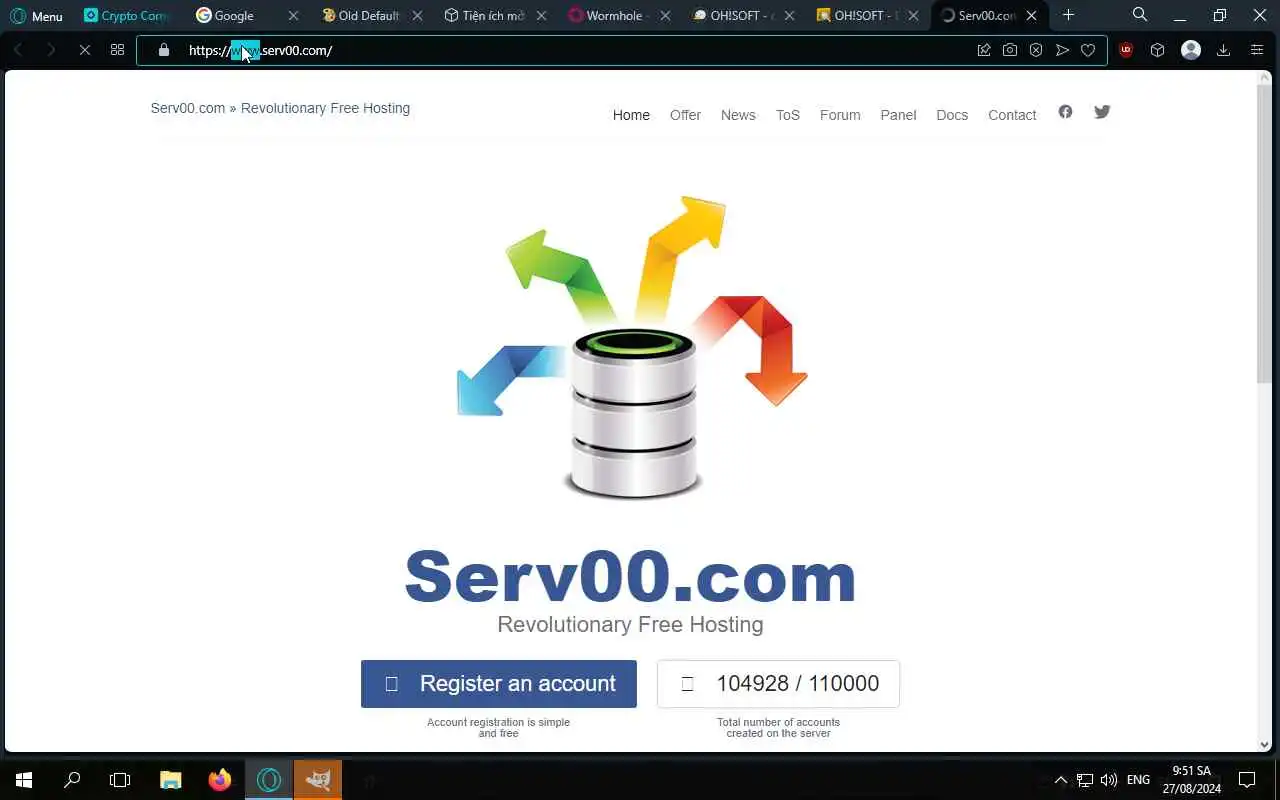The width and height of the screenshot is (1280, 800).
Task: Go back with the back arrow
Action: coord(18,50)
